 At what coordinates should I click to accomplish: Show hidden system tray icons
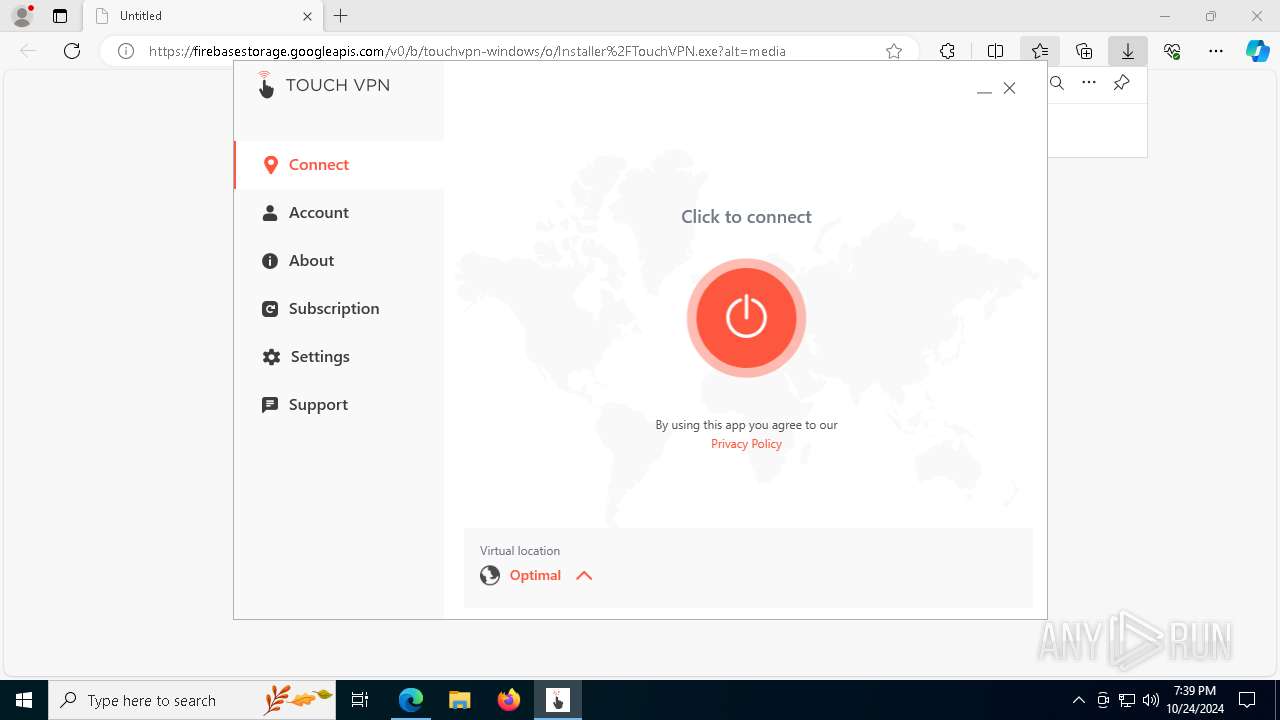coord(1078,700)
